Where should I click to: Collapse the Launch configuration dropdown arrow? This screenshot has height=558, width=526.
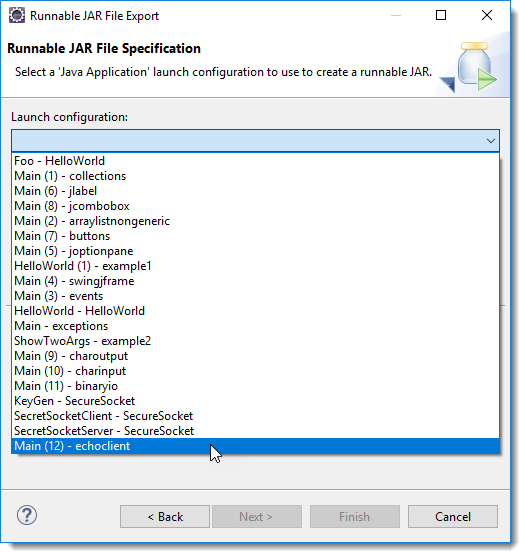tap(491, 141)
